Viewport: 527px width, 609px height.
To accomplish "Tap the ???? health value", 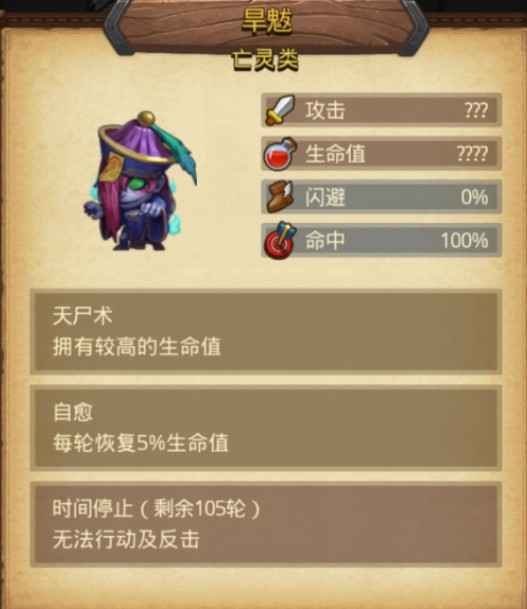I will [x=472, y=154].
